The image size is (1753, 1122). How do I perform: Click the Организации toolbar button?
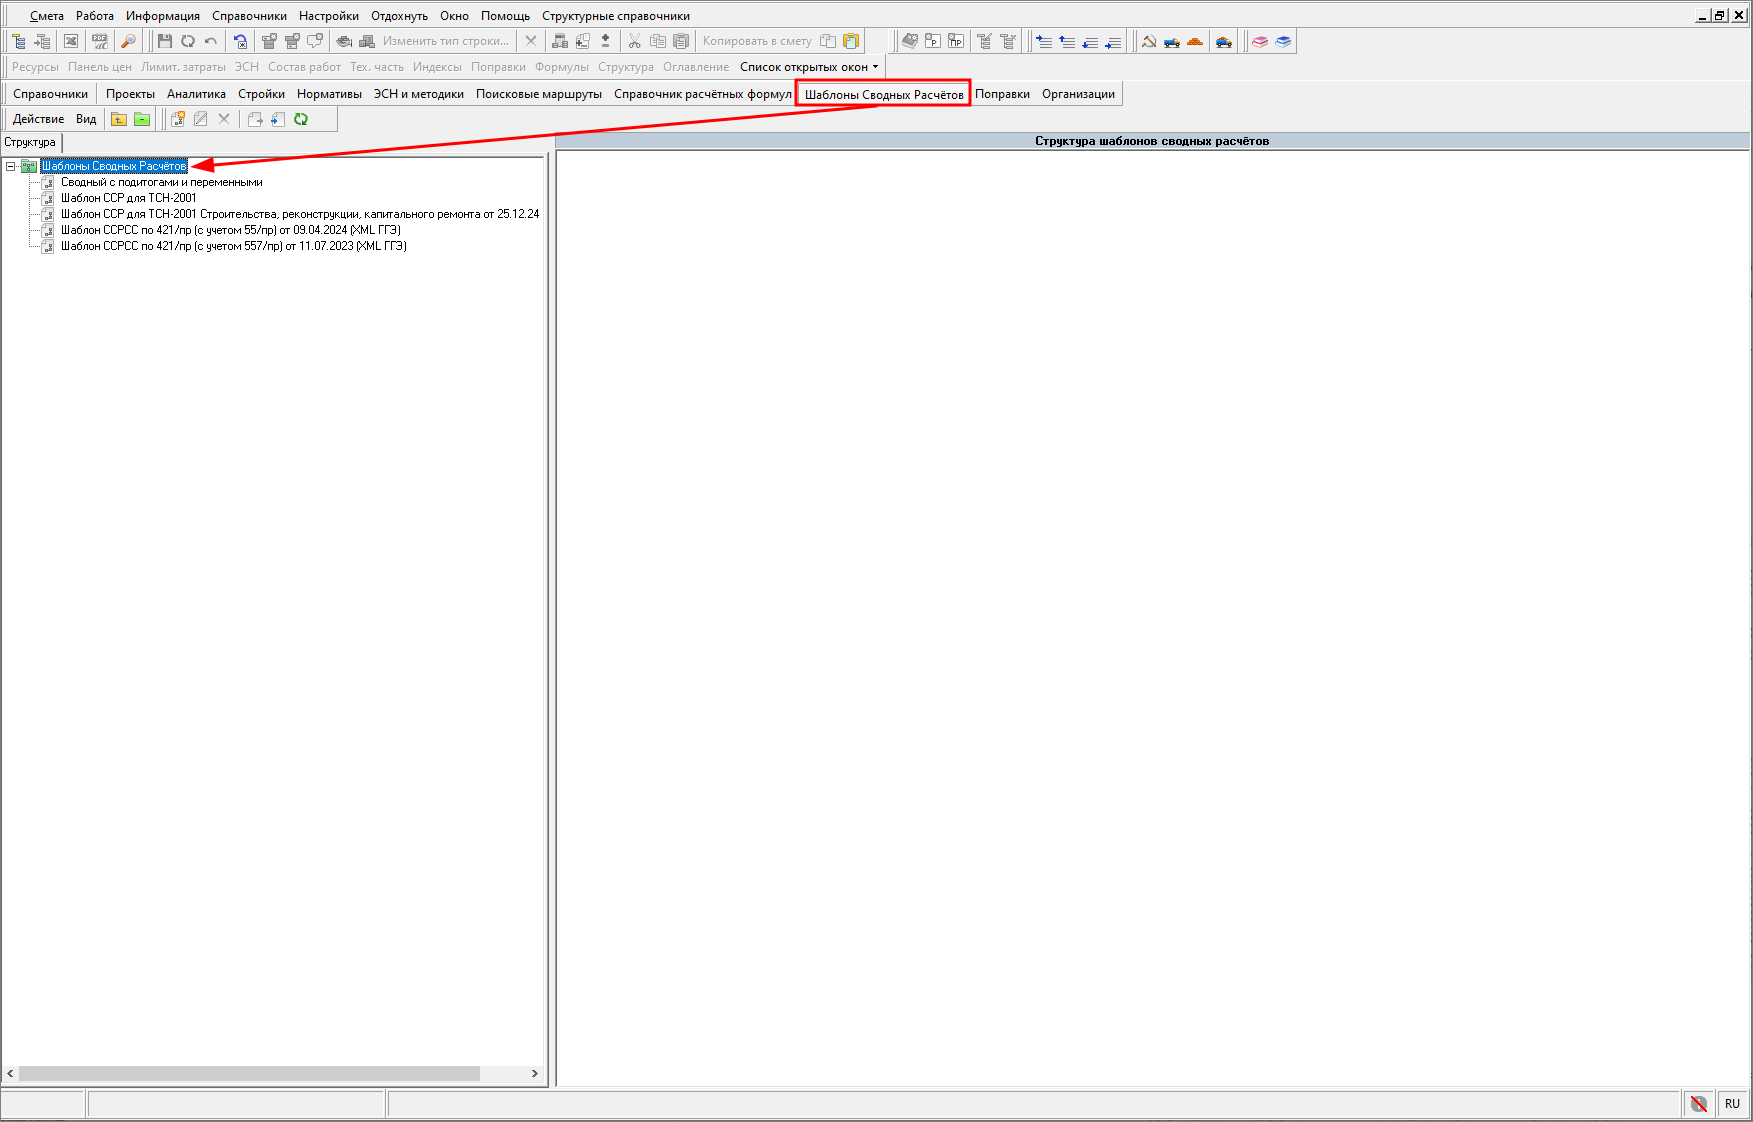(1078, 94)
